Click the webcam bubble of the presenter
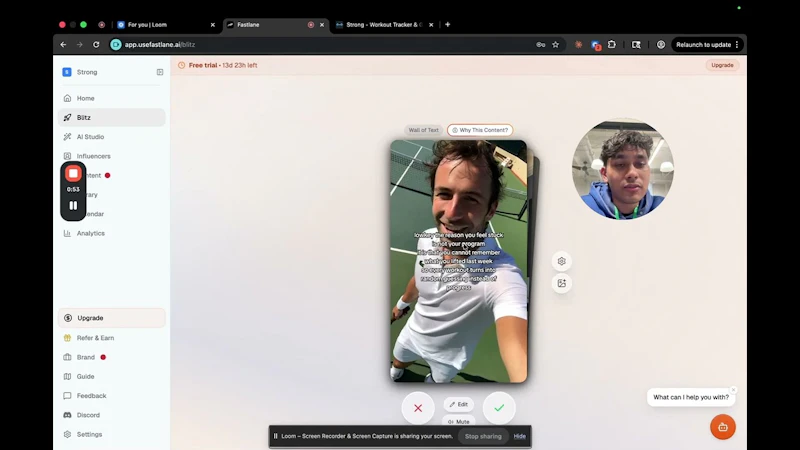 622,169
